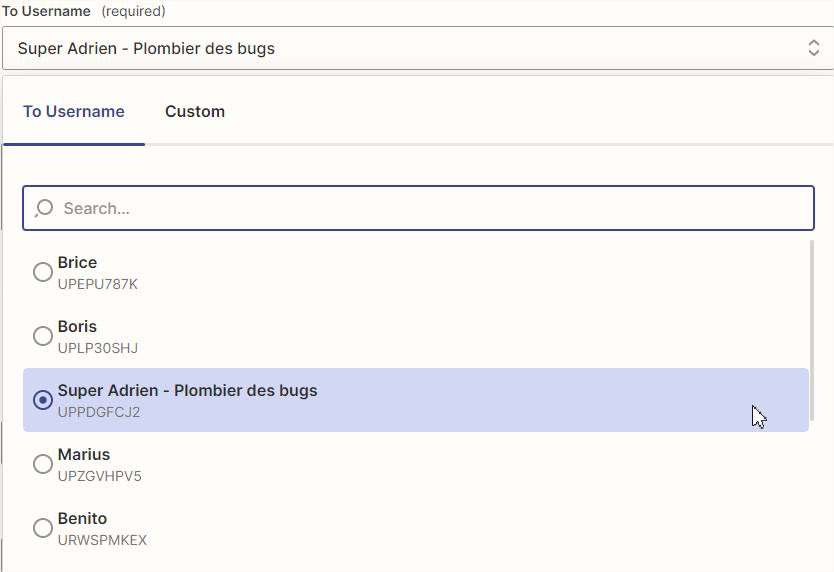Select the Boris radio button
834x572 pixels.
pos(43,336)
